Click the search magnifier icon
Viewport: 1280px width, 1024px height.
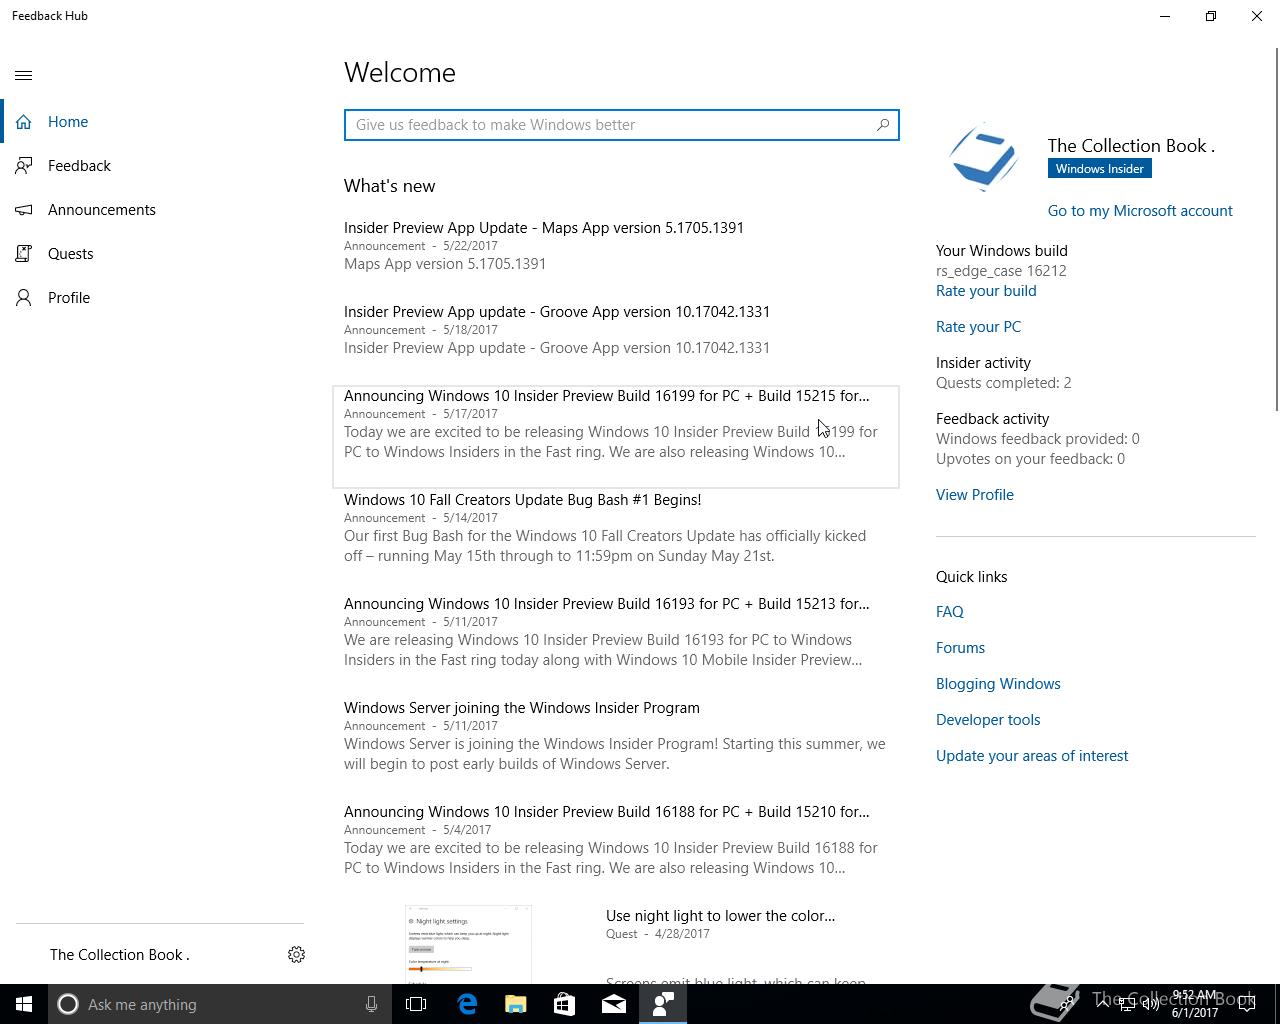(x=883, y=125)
